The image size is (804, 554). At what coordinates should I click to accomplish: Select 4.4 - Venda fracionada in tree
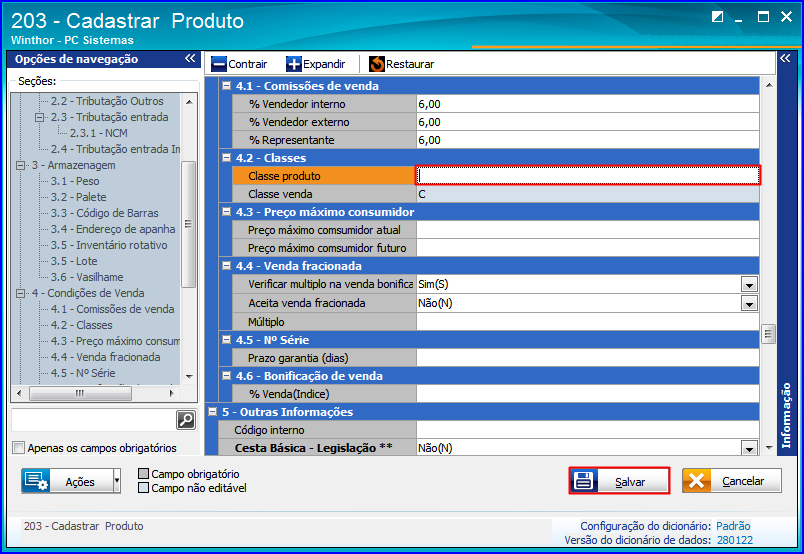coord(105,357)
